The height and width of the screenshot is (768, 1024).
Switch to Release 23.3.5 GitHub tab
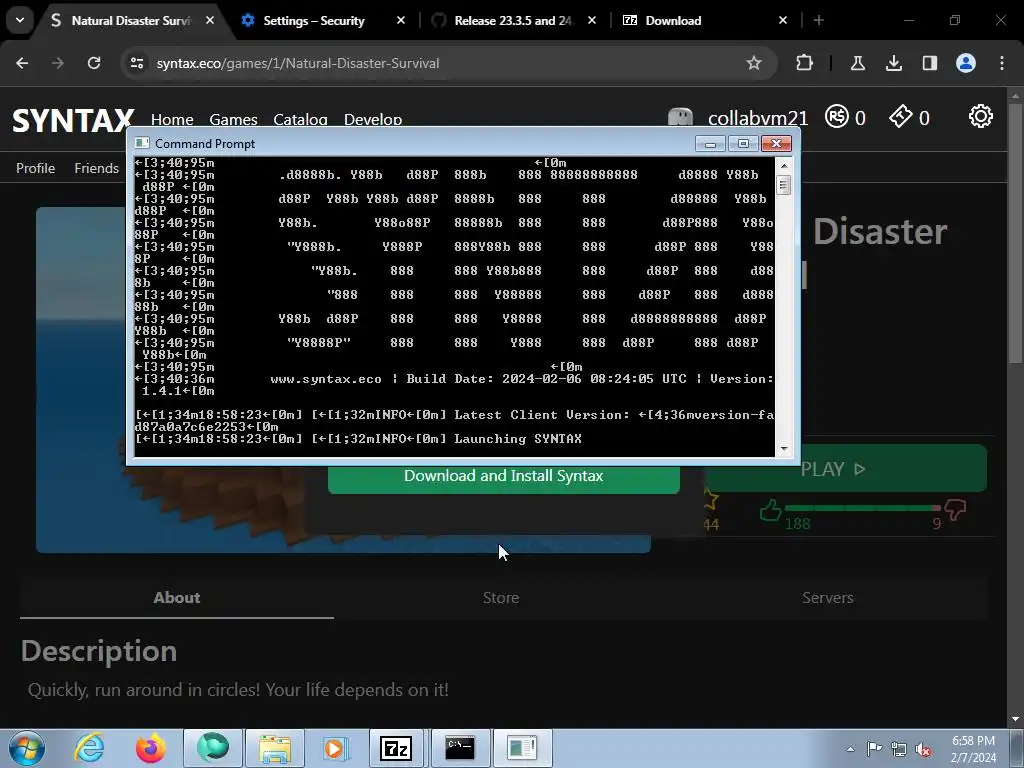[513, 20]
